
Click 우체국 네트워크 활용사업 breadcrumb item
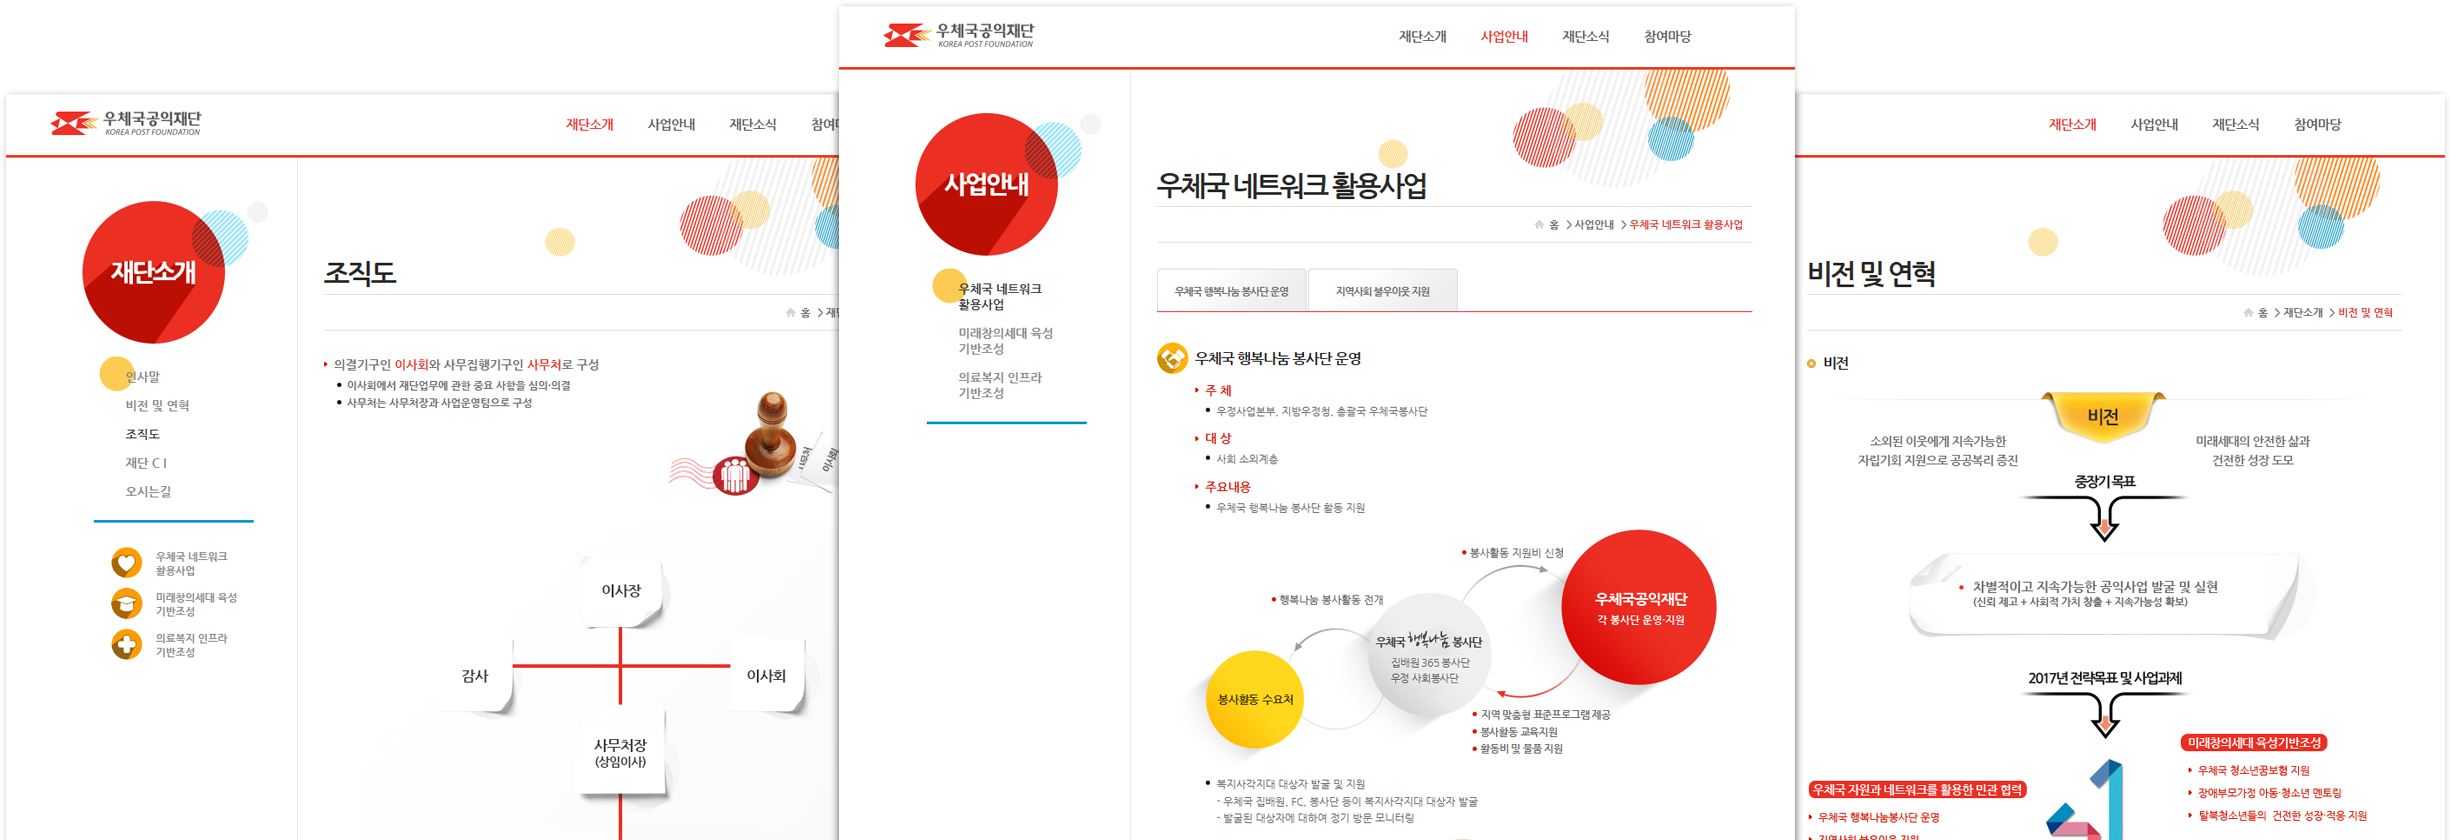pos(1686,225)
